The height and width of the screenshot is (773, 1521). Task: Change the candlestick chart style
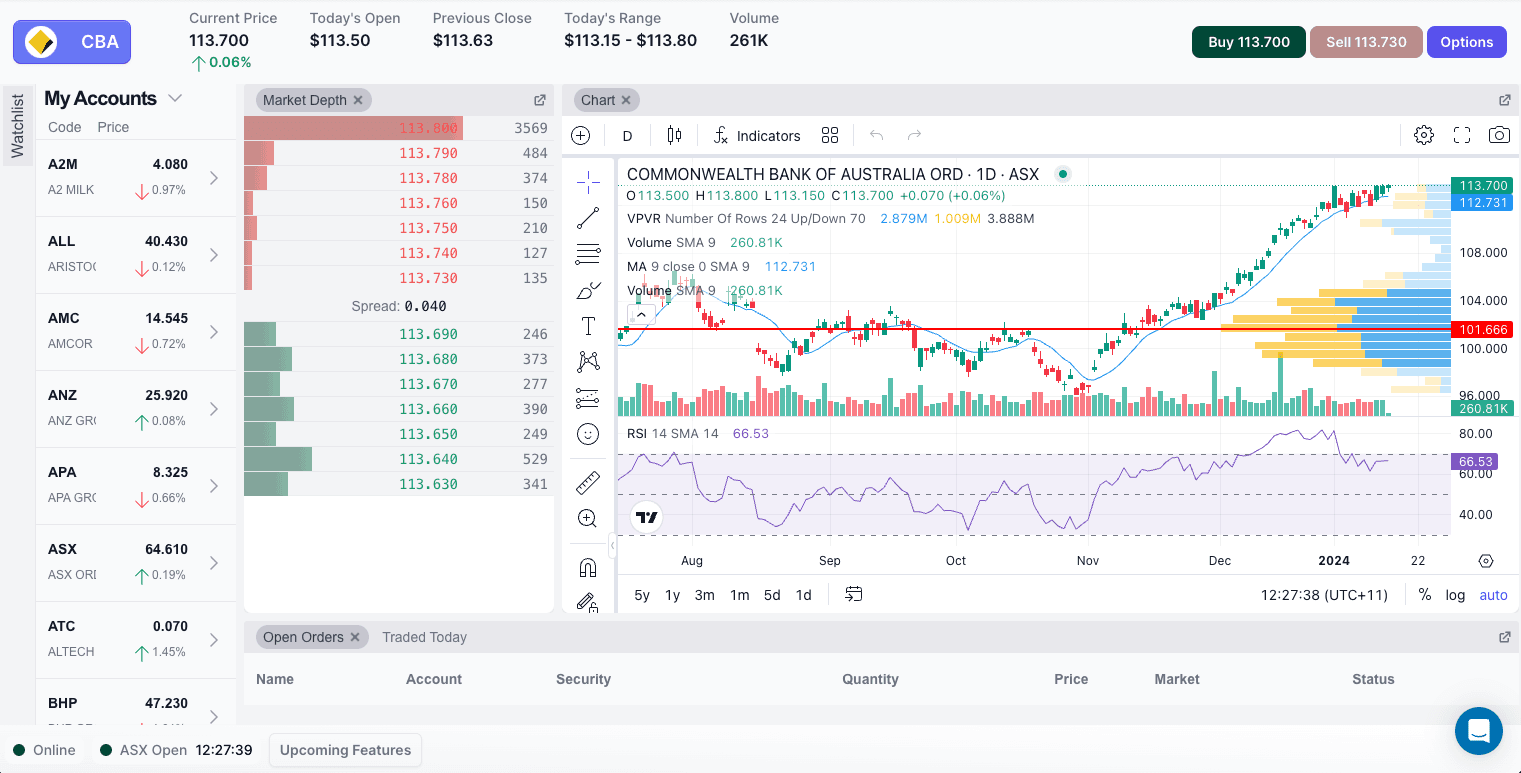(674, 136)
